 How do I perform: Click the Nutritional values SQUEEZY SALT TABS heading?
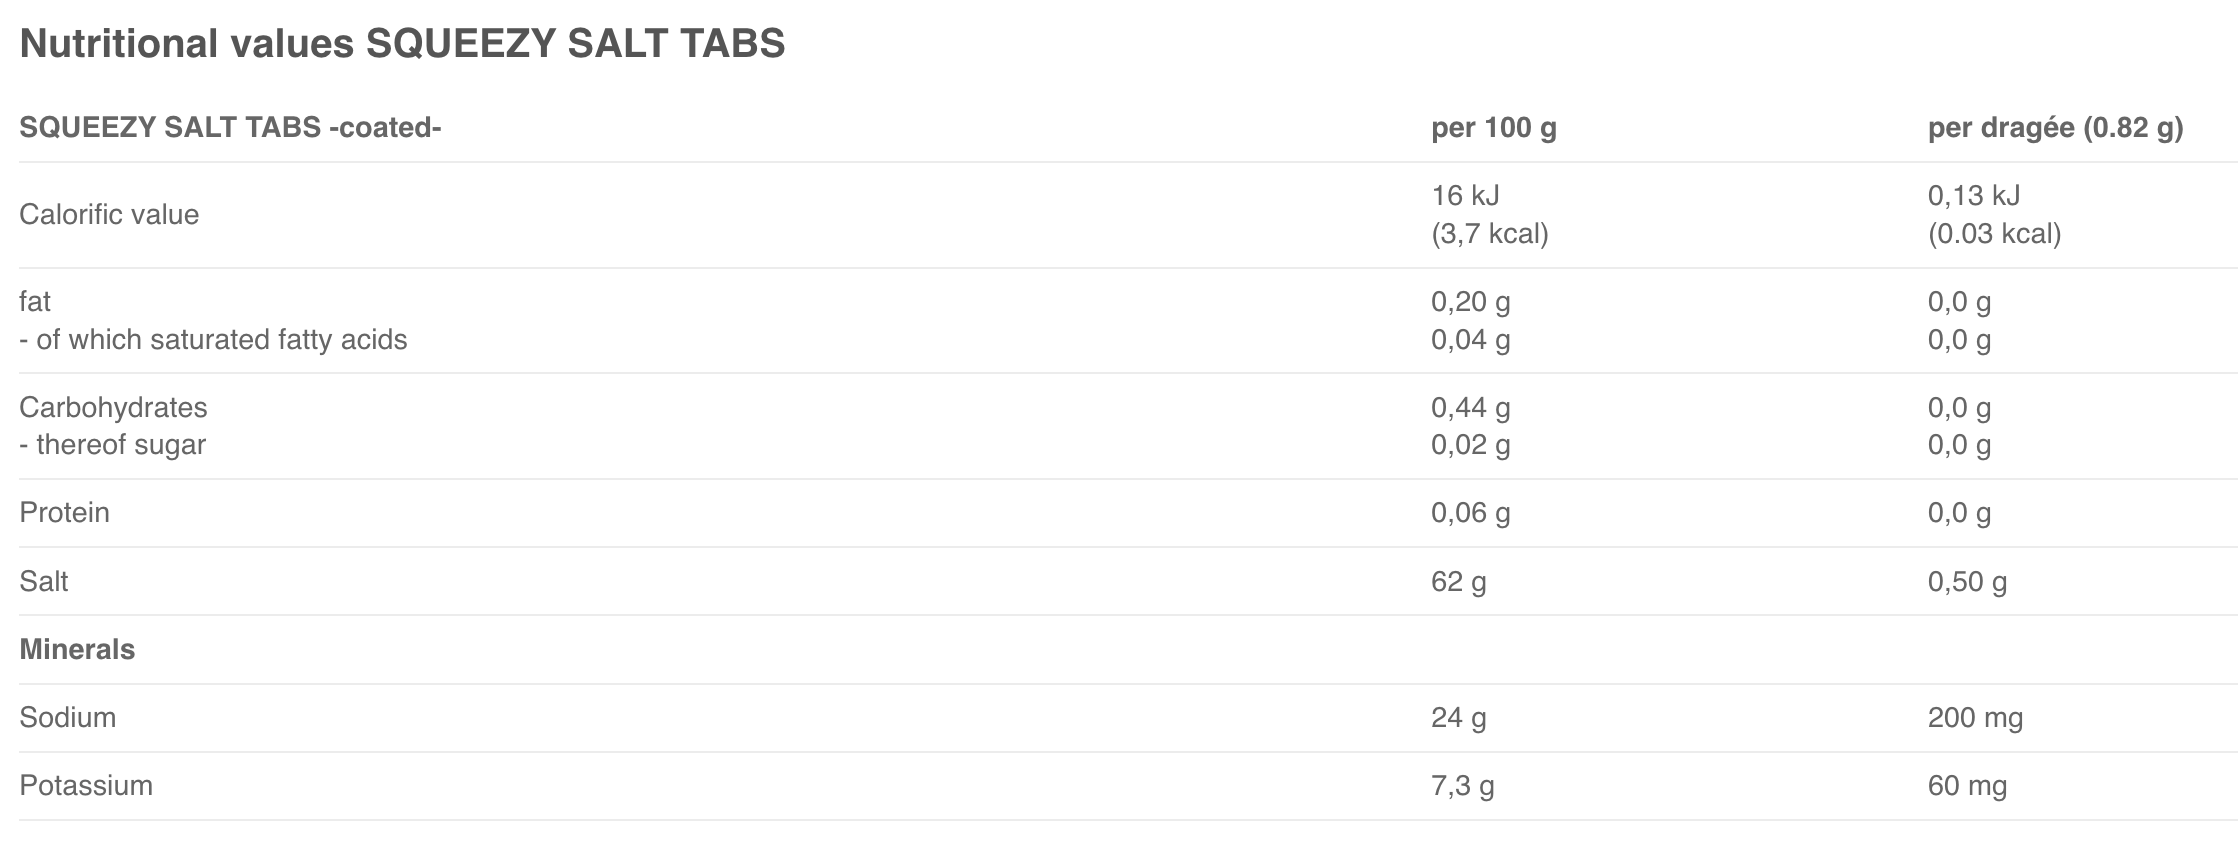(402, 44)
